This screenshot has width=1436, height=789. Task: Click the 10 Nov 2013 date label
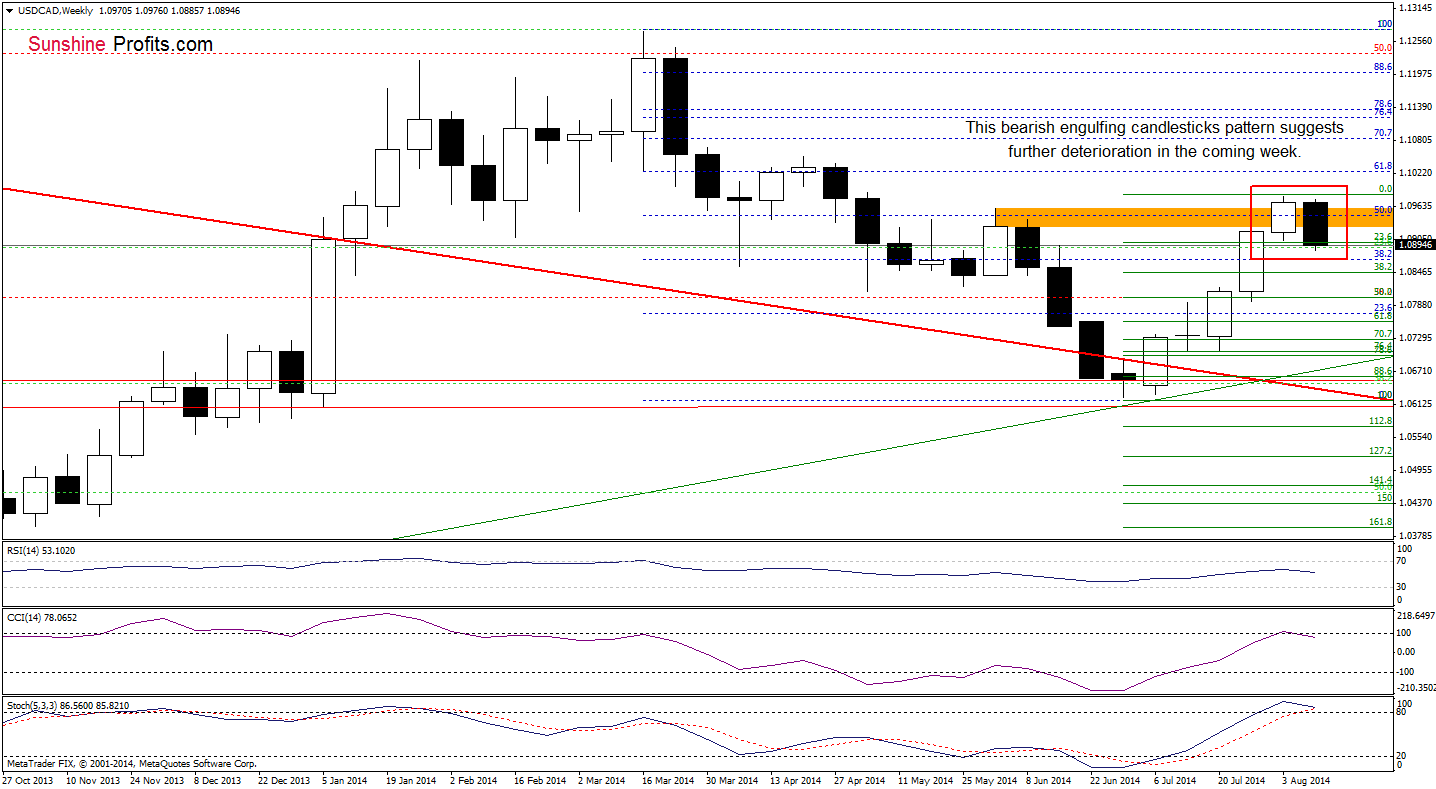tap(92, 778)
